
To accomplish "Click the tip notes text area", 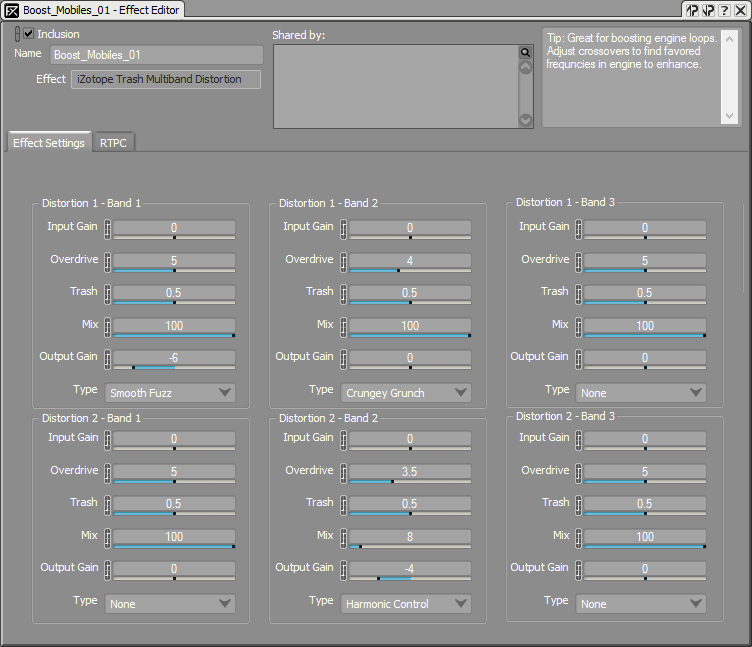I will tap(631, 77).
